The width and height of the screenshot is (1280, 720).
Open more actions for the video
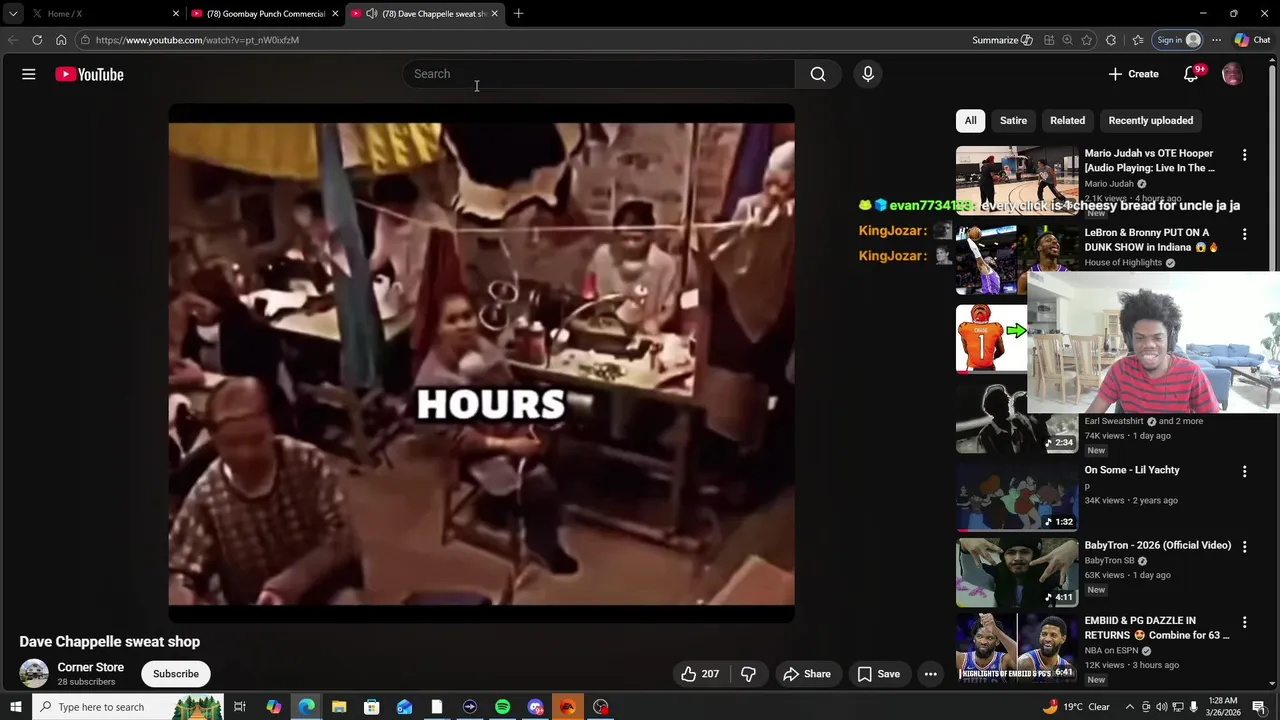931,674
